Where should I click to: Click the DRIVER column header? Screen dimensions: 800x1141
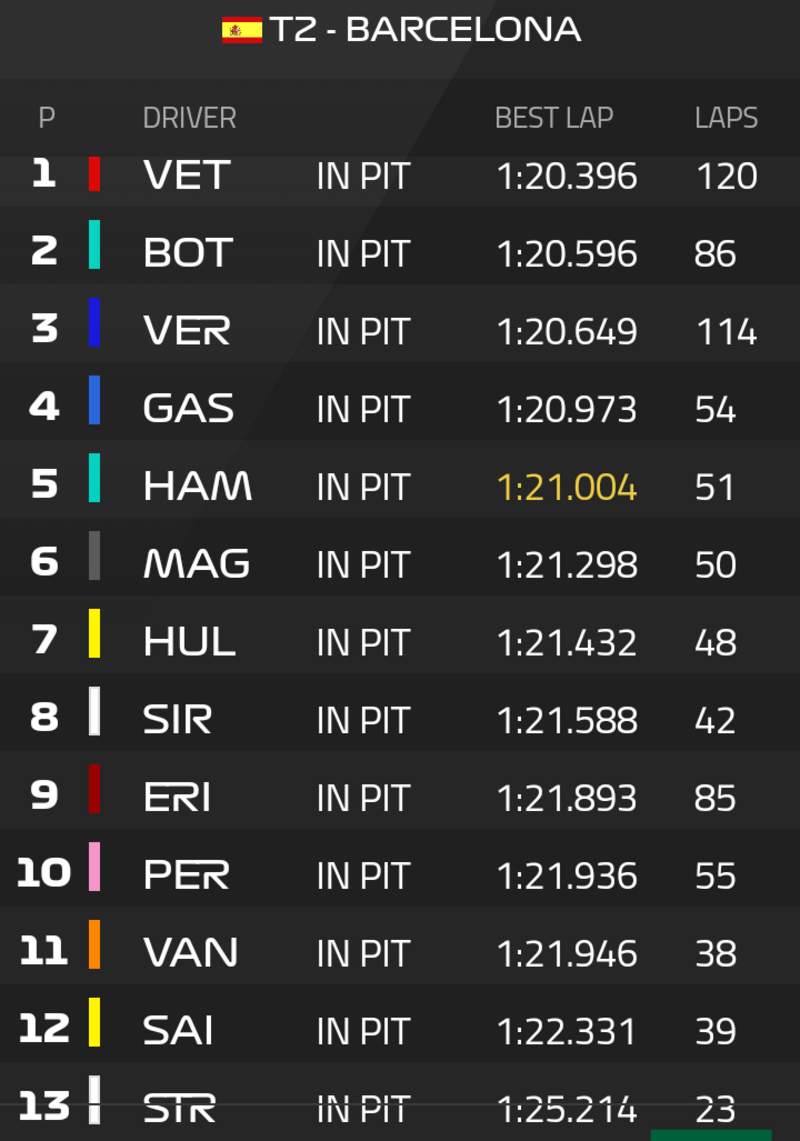189,118
